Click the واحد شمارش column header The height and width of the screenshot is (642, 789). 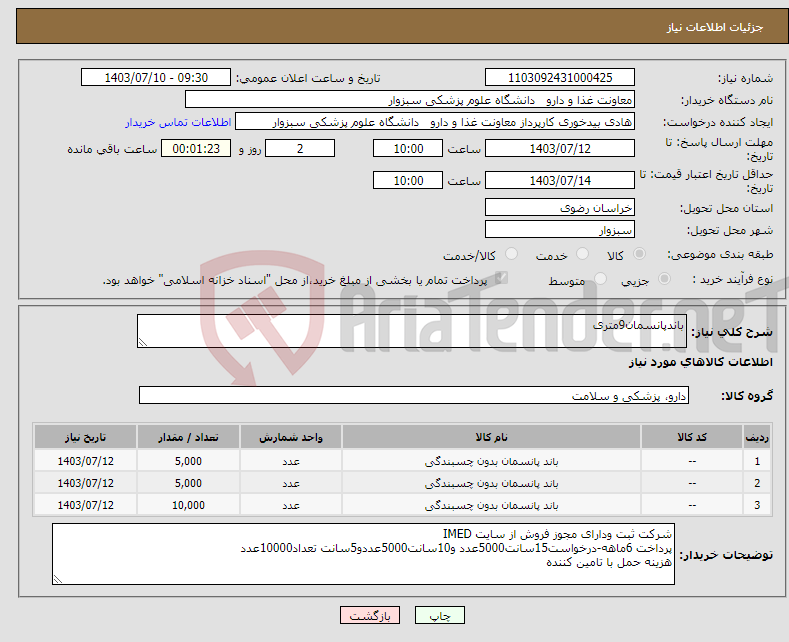coord(291,437)
